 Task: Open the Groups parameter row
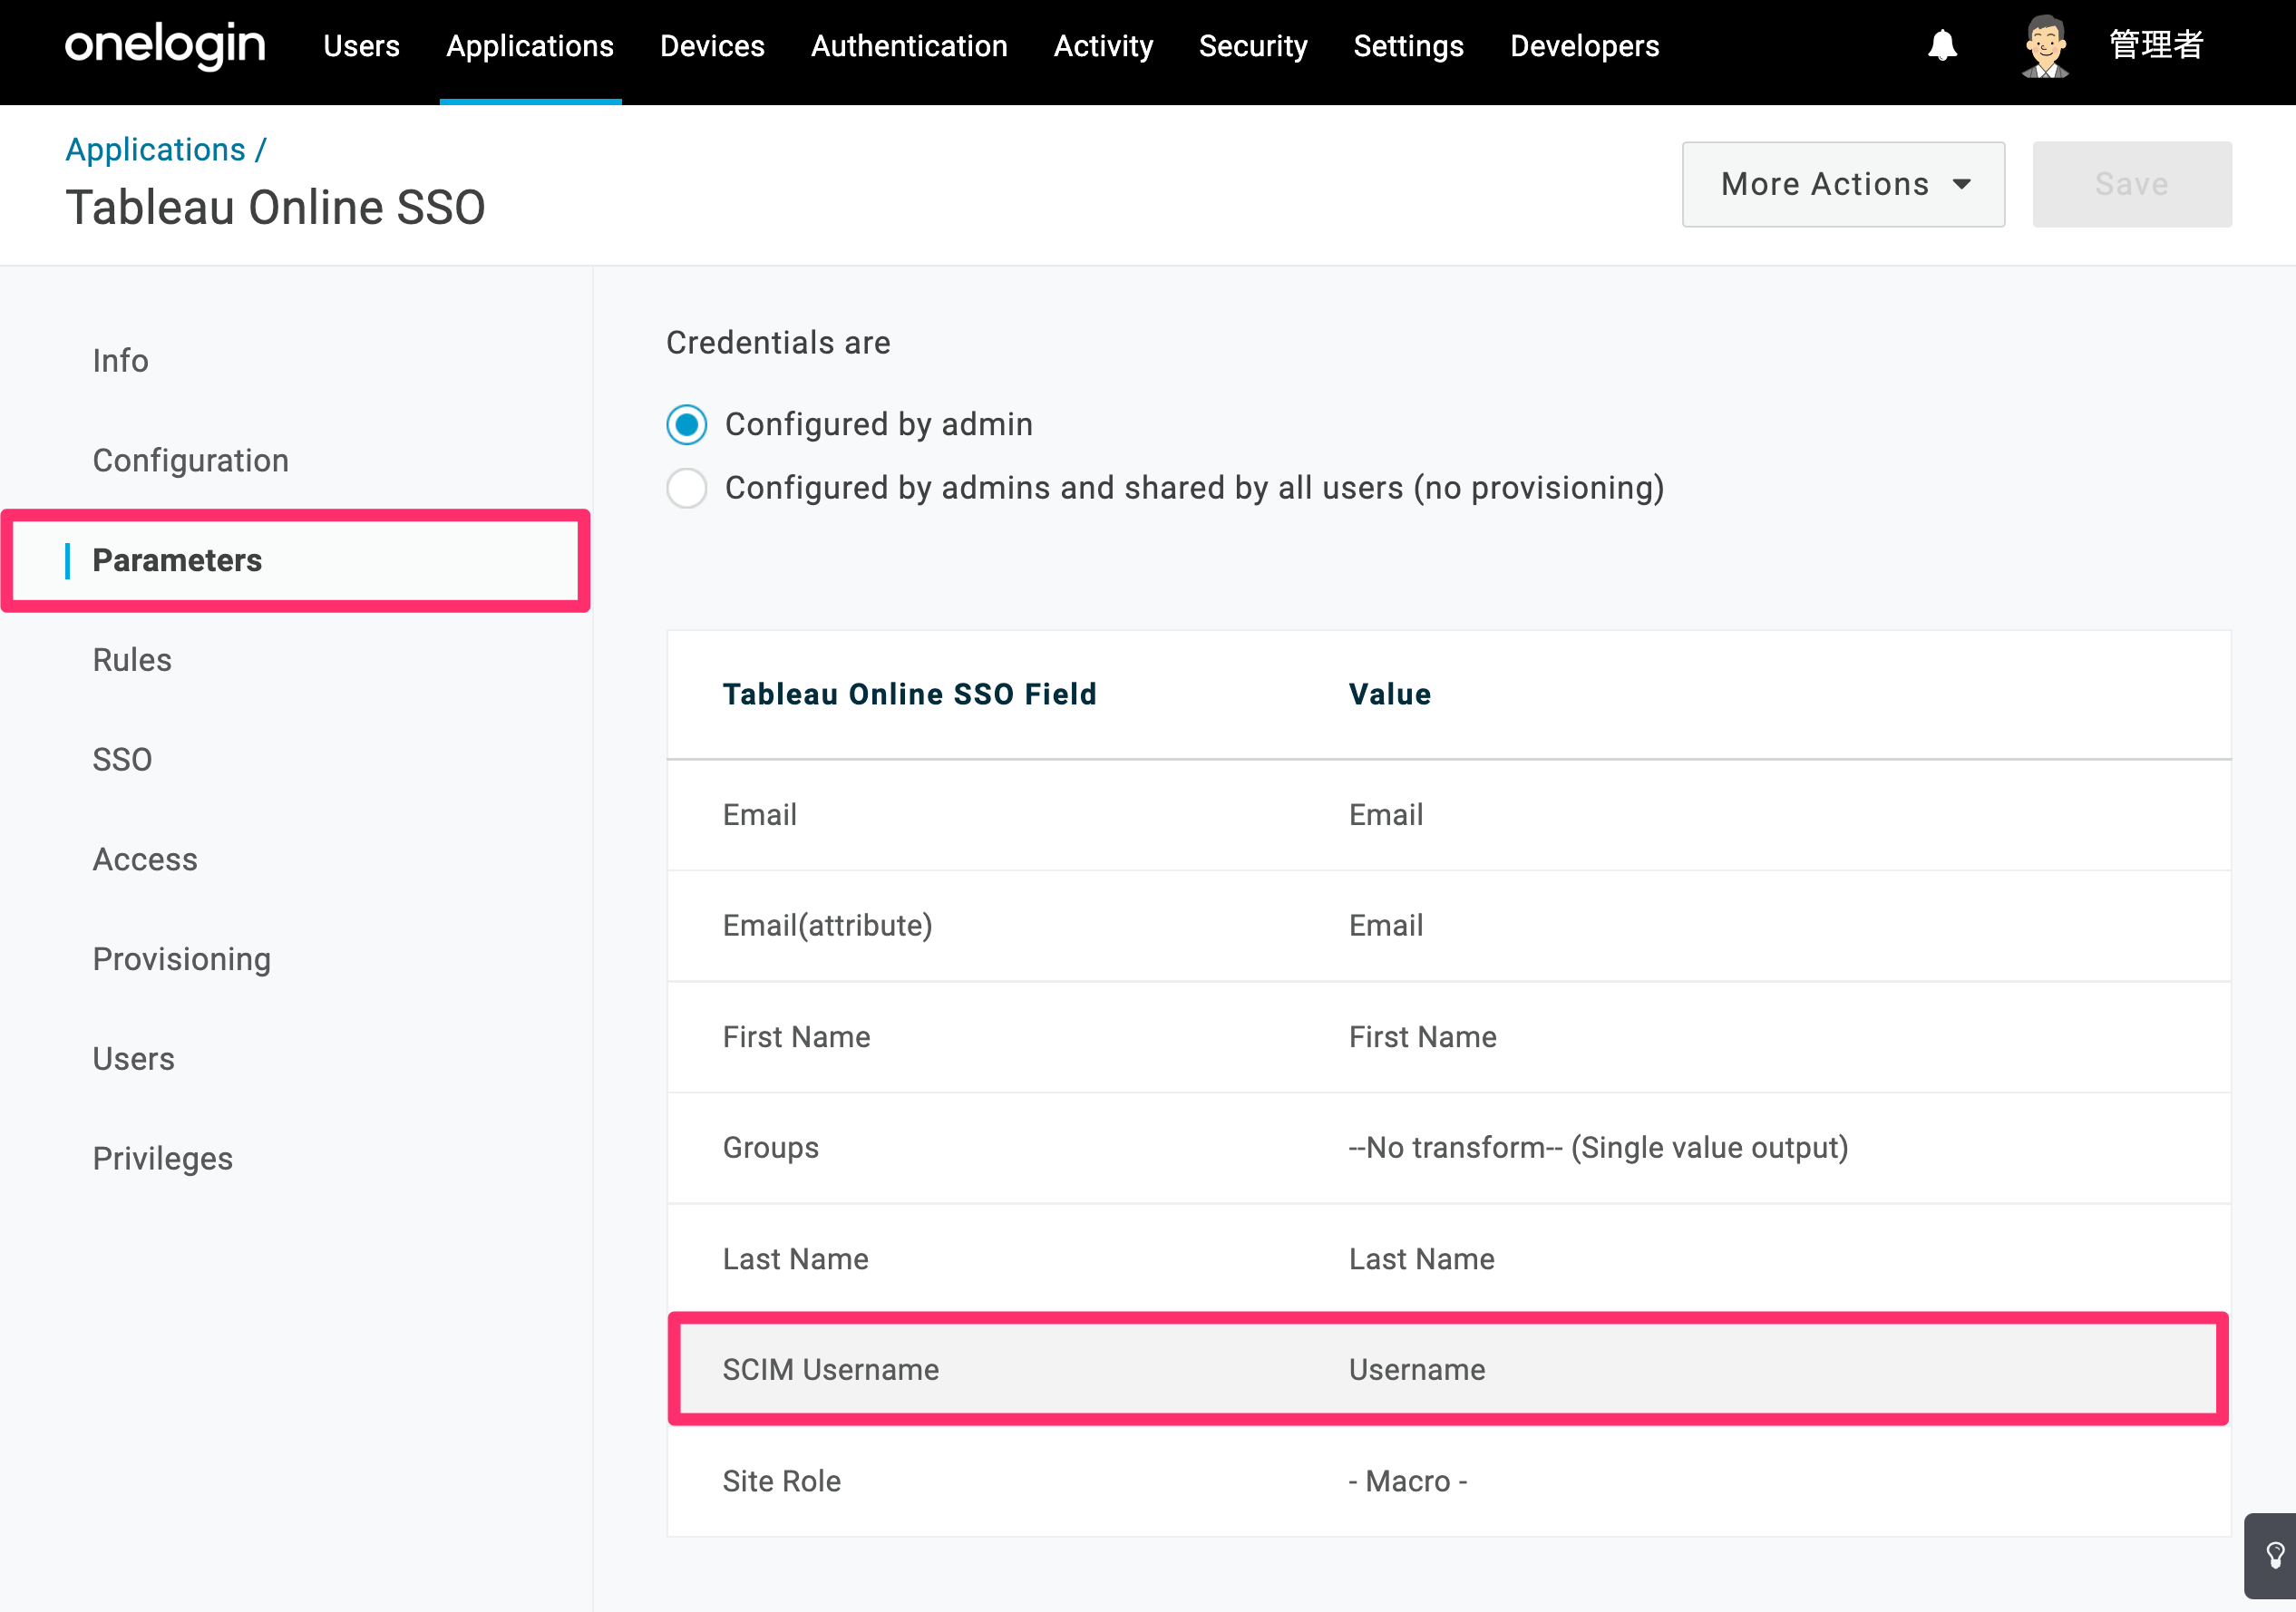click(1448, 1148)
